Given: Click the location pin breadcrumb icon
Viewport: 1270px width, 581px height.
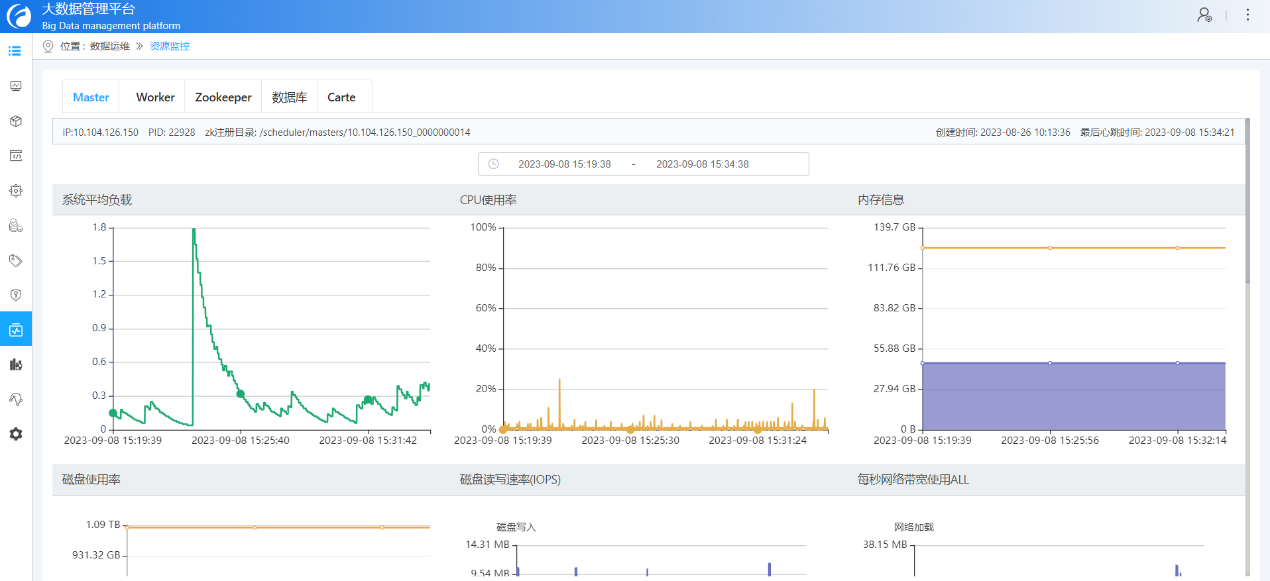Looking at the screenshot, I should pos(48,46).
